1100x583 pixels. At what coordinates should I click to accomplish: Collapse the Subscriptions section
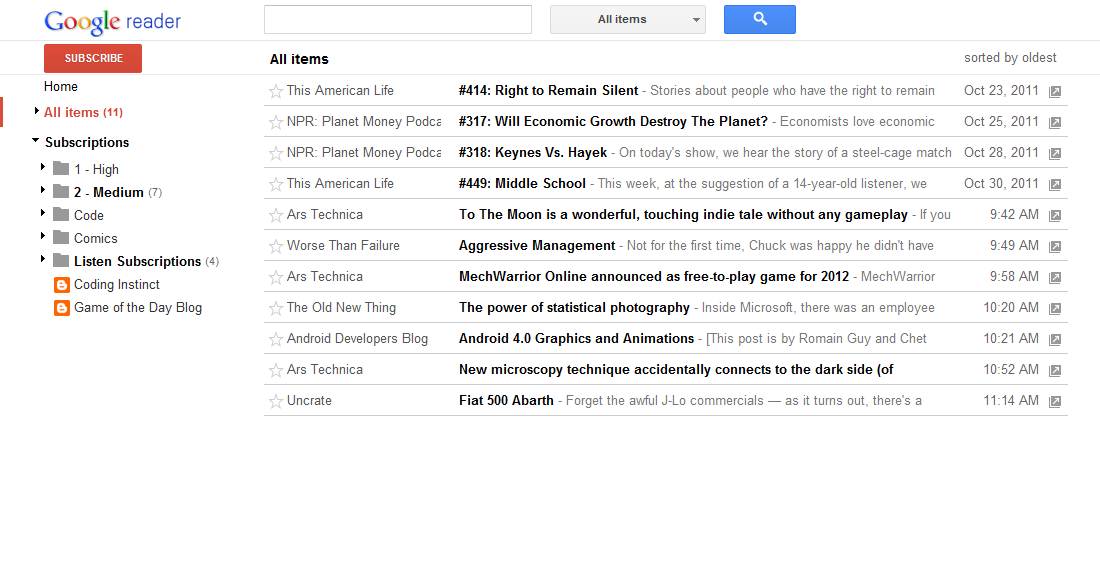pyautogui.click(x=36, y=140)
